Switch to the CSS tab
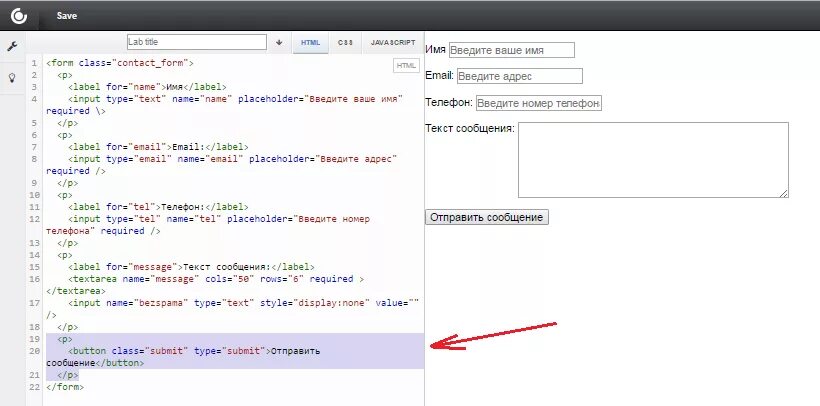 click(345, 42)
